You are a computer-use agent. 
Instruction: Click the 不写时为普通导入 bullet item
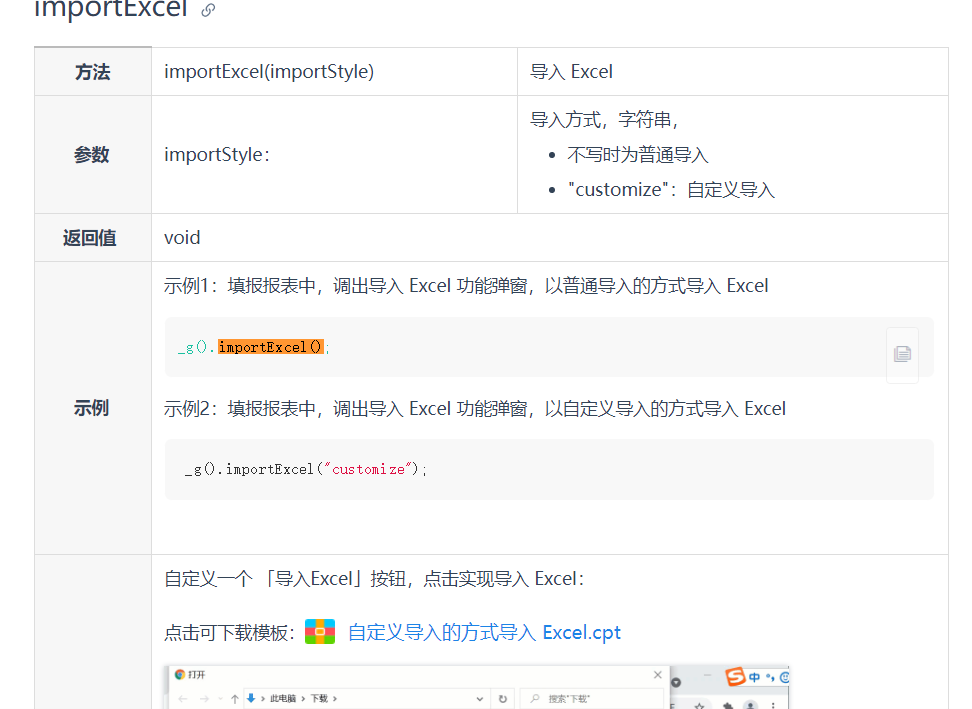(638, 154)
